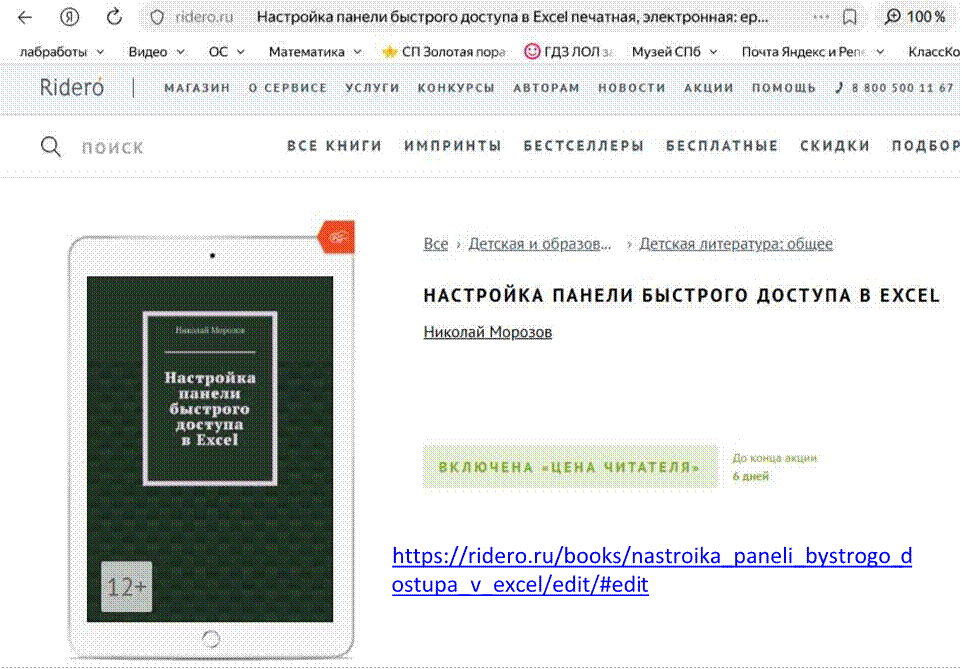Go to the АВТОРАМ section
Screen dimensions: 962x669
pos(546,88)
